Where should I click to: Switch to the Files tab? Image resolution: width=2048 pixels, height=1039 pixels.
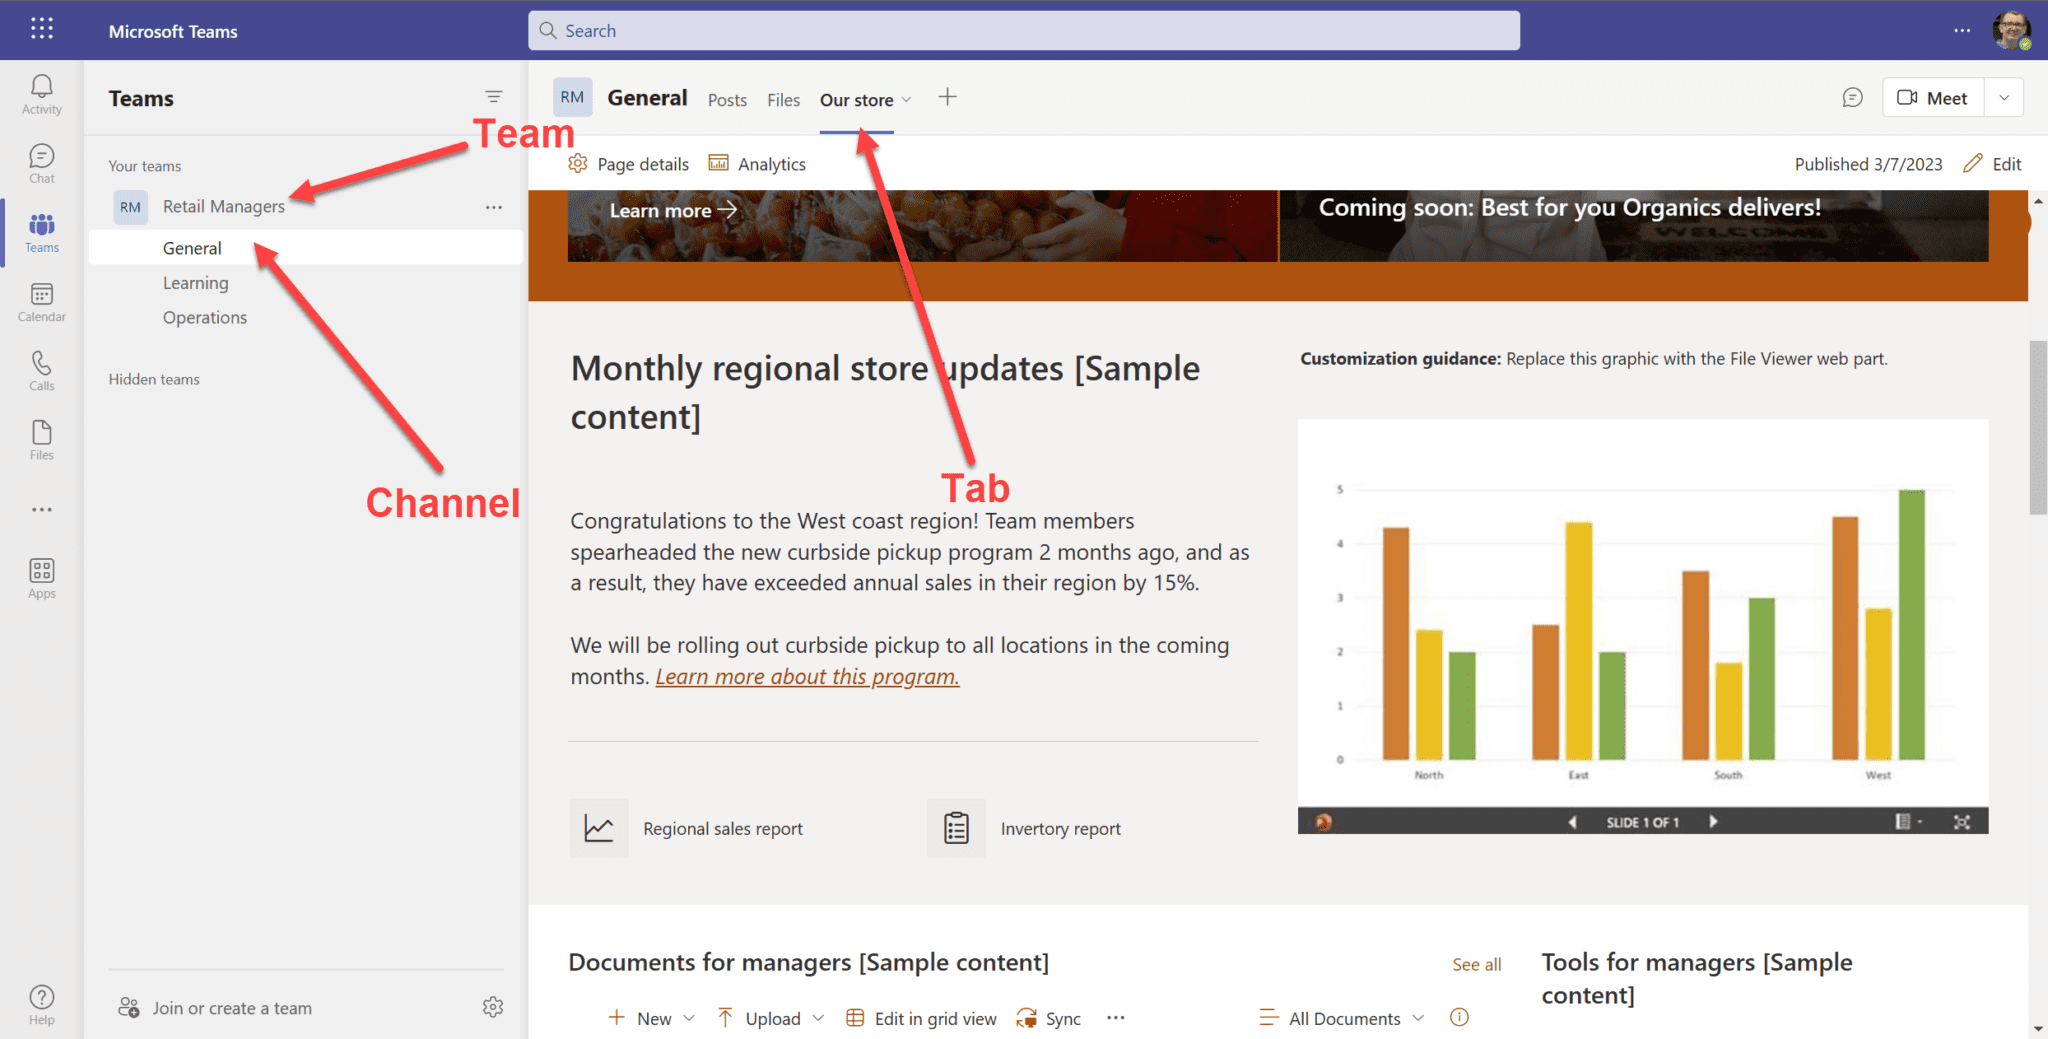(x=783, y=99)
